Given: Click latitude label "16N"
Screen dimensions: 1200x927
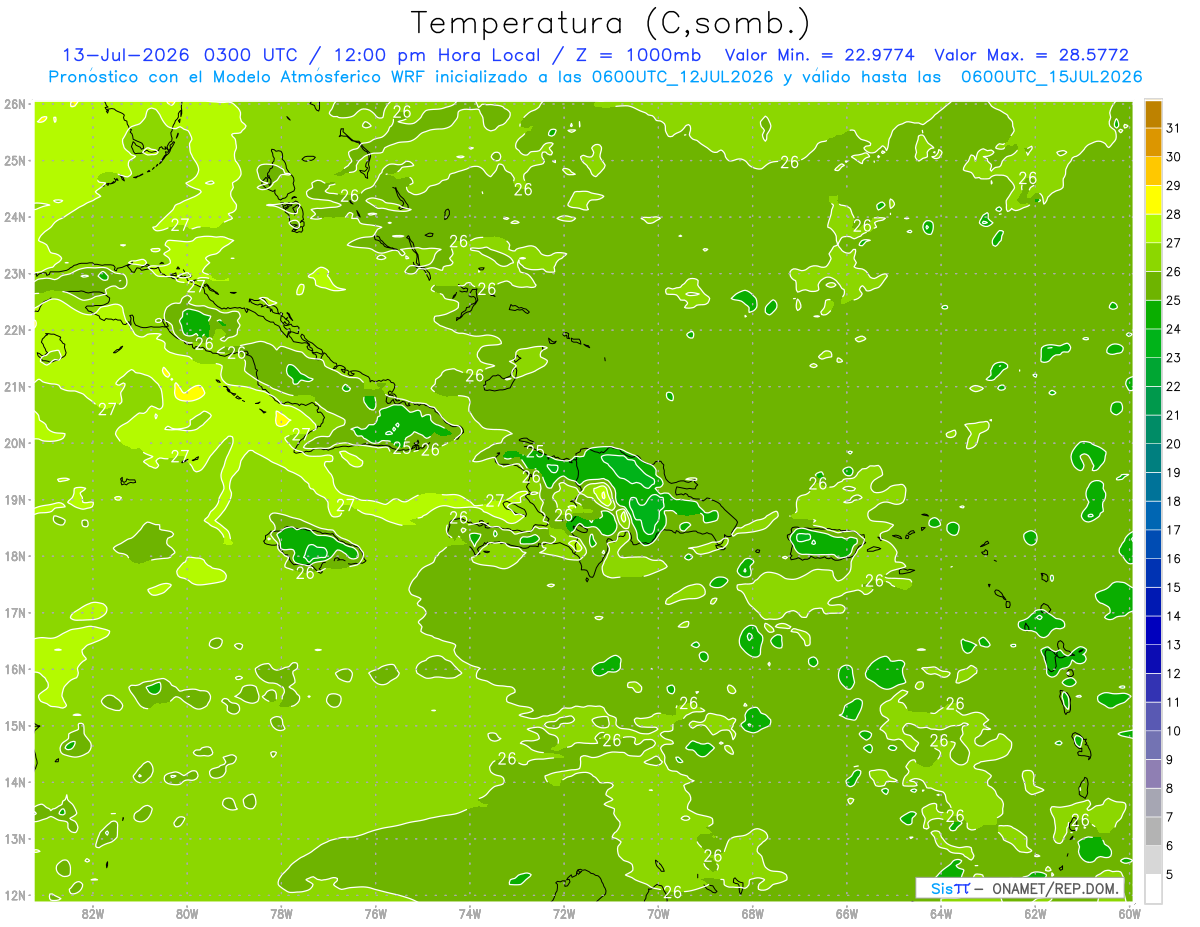Looking at the screenshot, I should (x=15, y=669).
